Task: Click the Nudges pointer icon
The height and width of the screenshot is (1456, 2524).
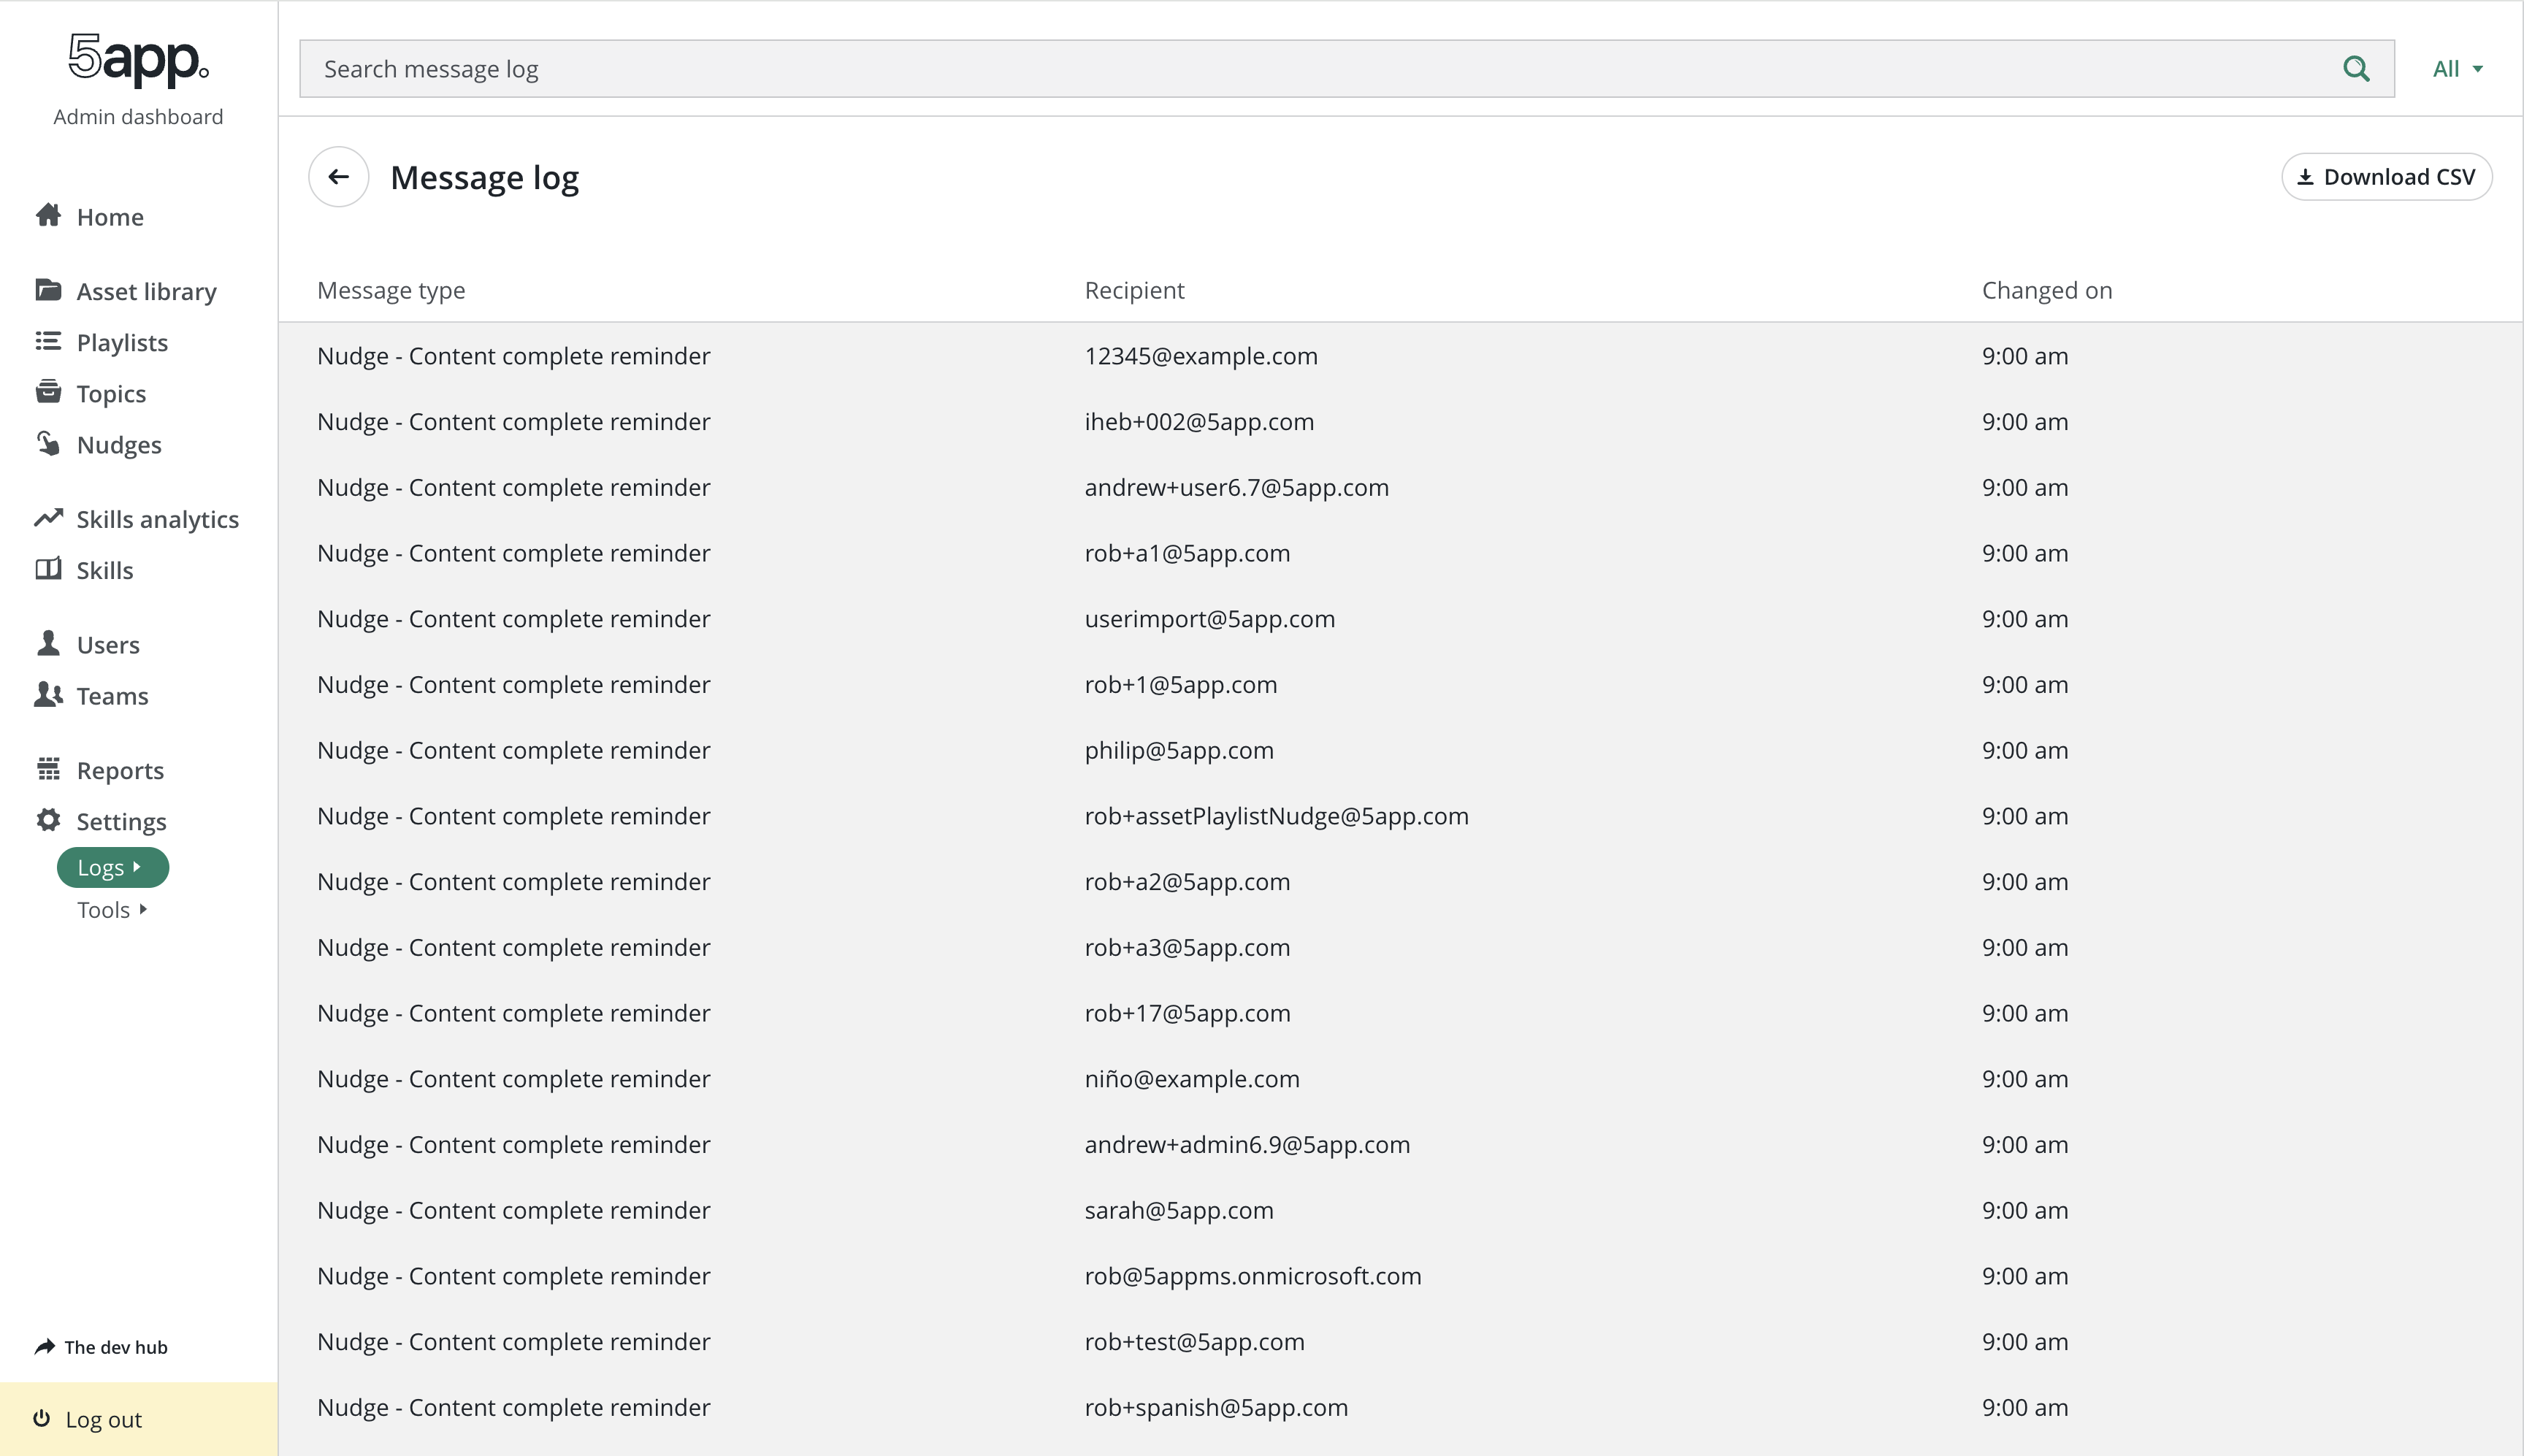Action: coord(48,443)
